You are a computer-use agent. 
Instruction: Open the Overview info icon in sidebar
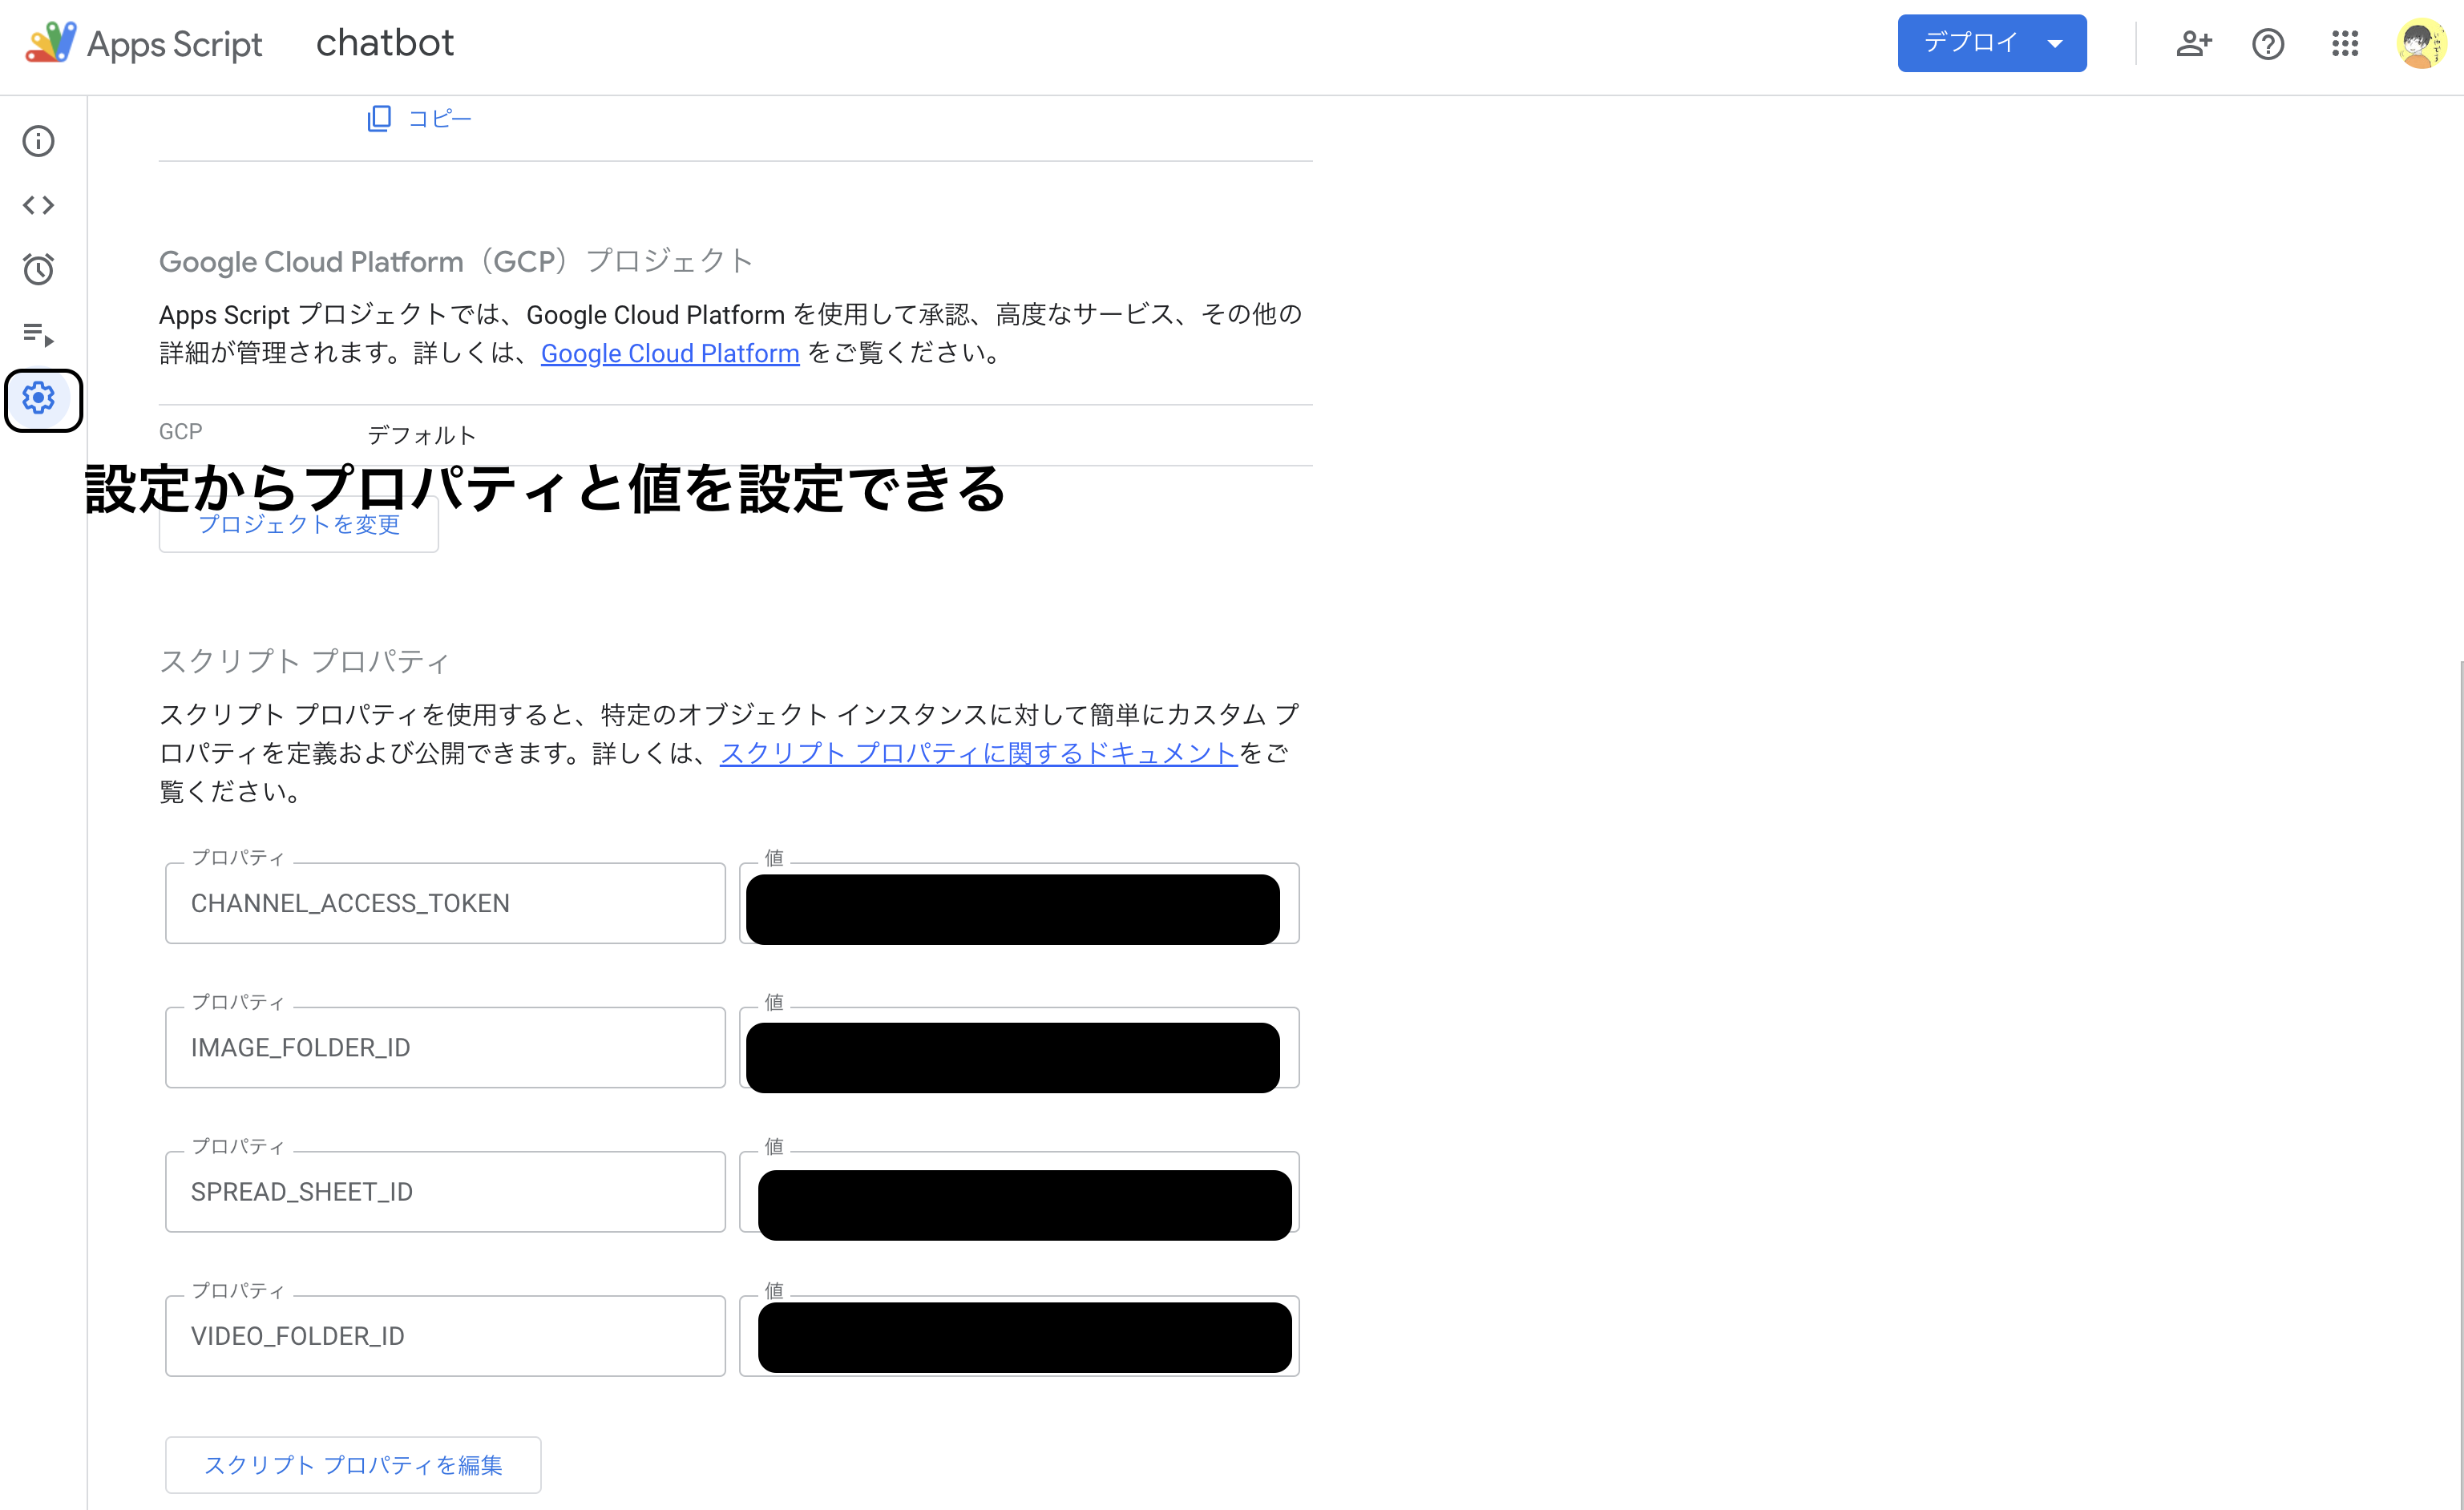38,141
